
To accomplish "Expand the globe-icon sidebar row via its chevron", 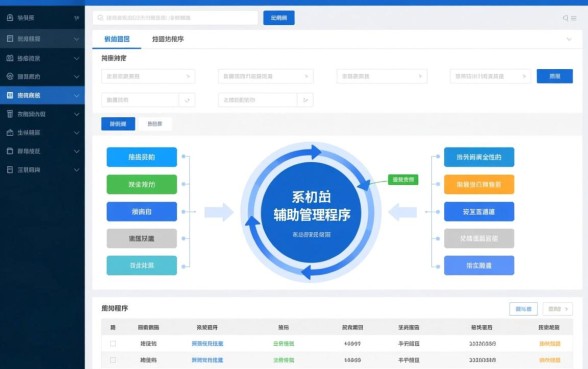I will tap(76, 77).
